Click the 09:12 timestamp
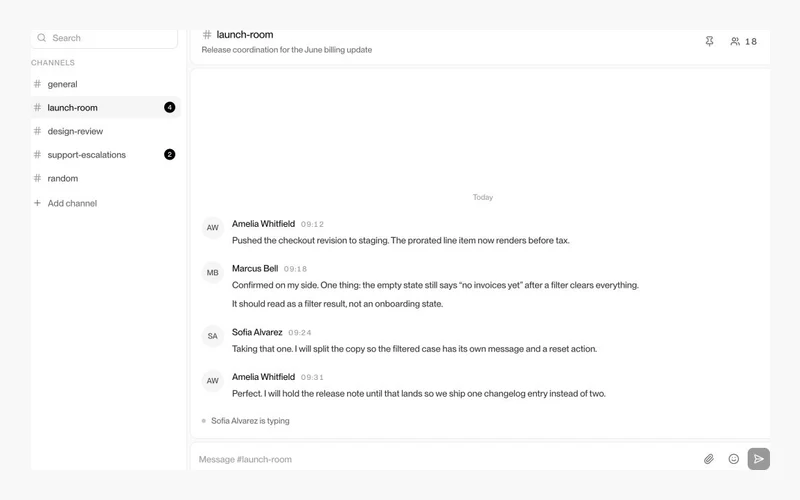 (312, 224)
